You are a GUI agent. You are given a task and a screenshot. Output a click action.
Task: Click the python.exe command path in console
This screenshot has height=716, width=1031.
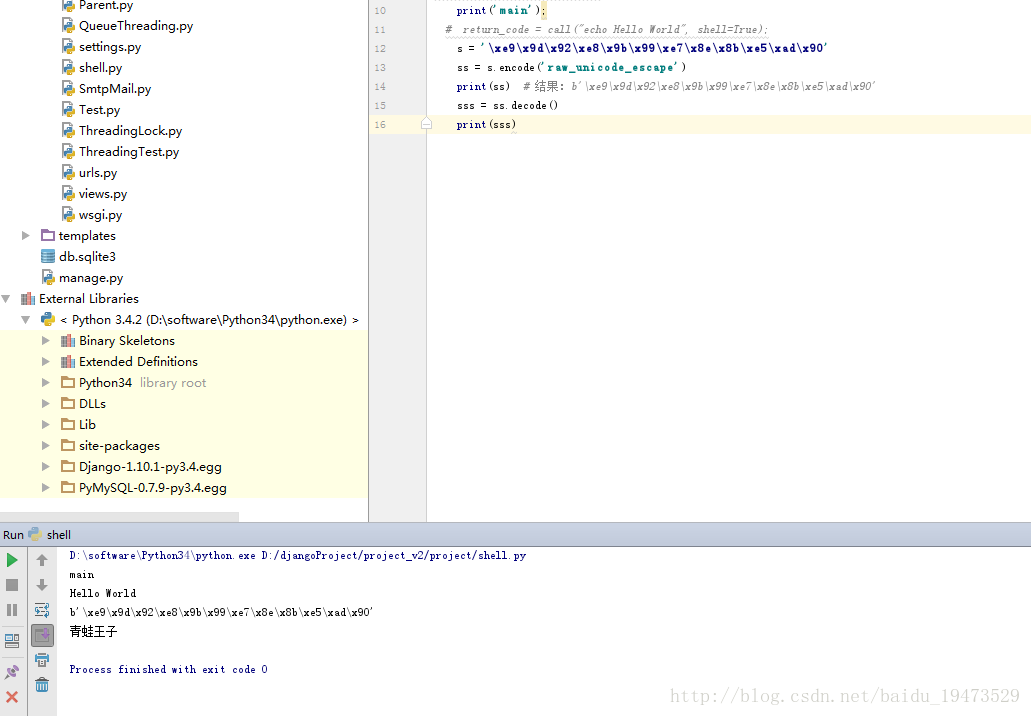tap(297, 556)
